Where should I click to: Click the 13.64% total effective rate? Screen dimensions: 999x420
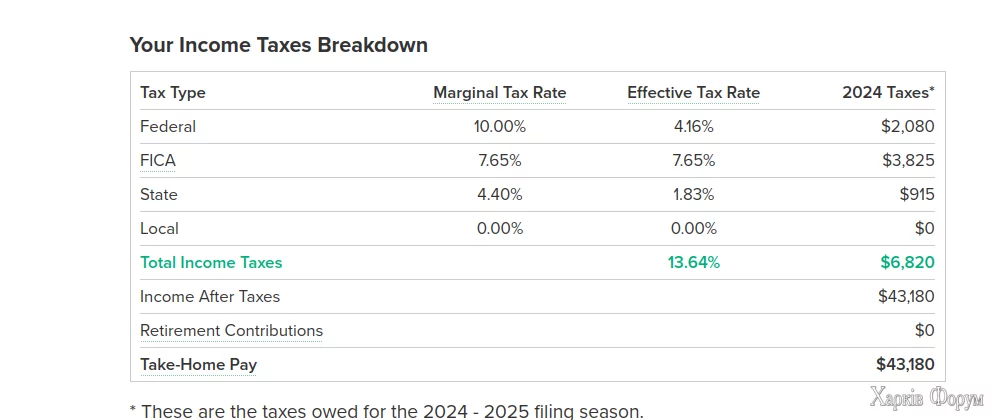693,263
